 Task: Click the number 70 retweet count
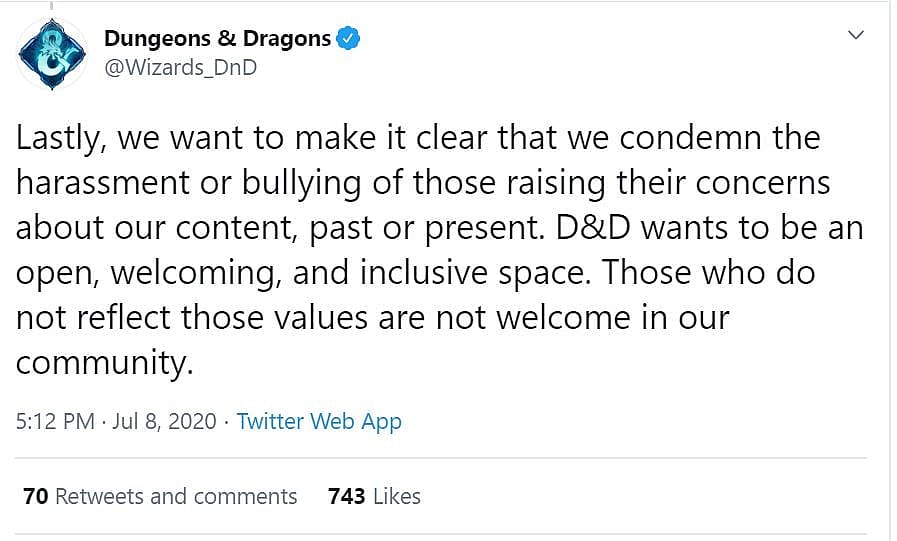tap(35, 496)
